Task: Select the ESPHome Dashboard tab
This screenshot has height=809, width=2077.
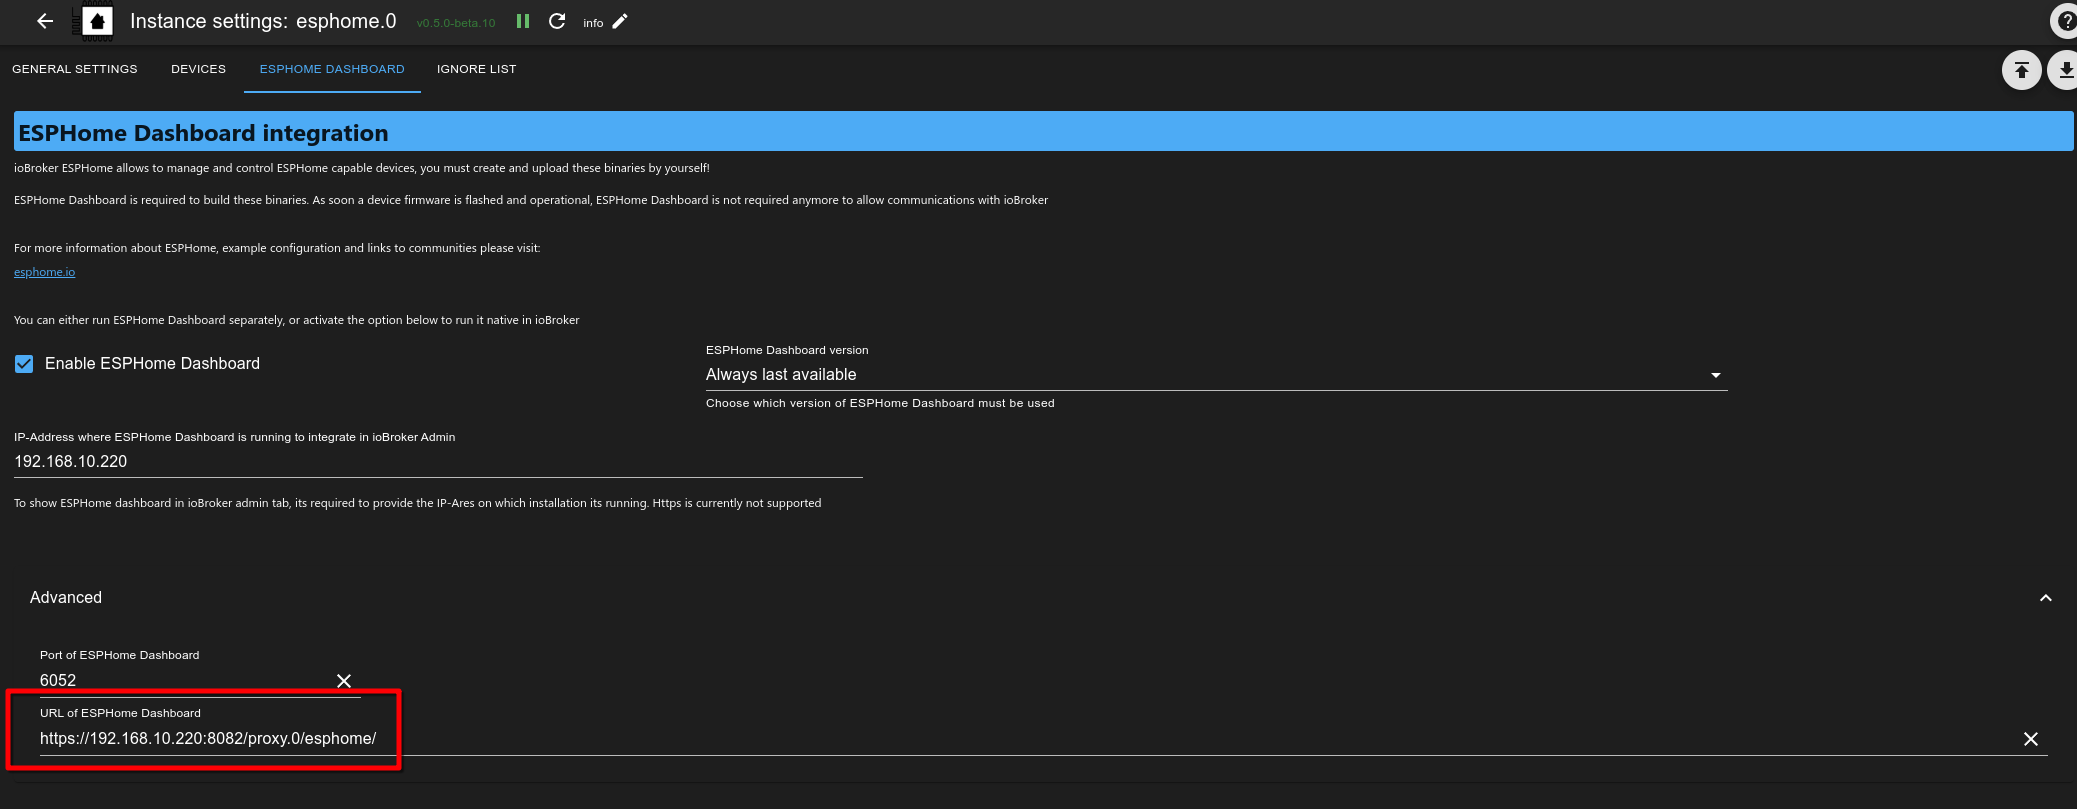Action: coord(332,69)
